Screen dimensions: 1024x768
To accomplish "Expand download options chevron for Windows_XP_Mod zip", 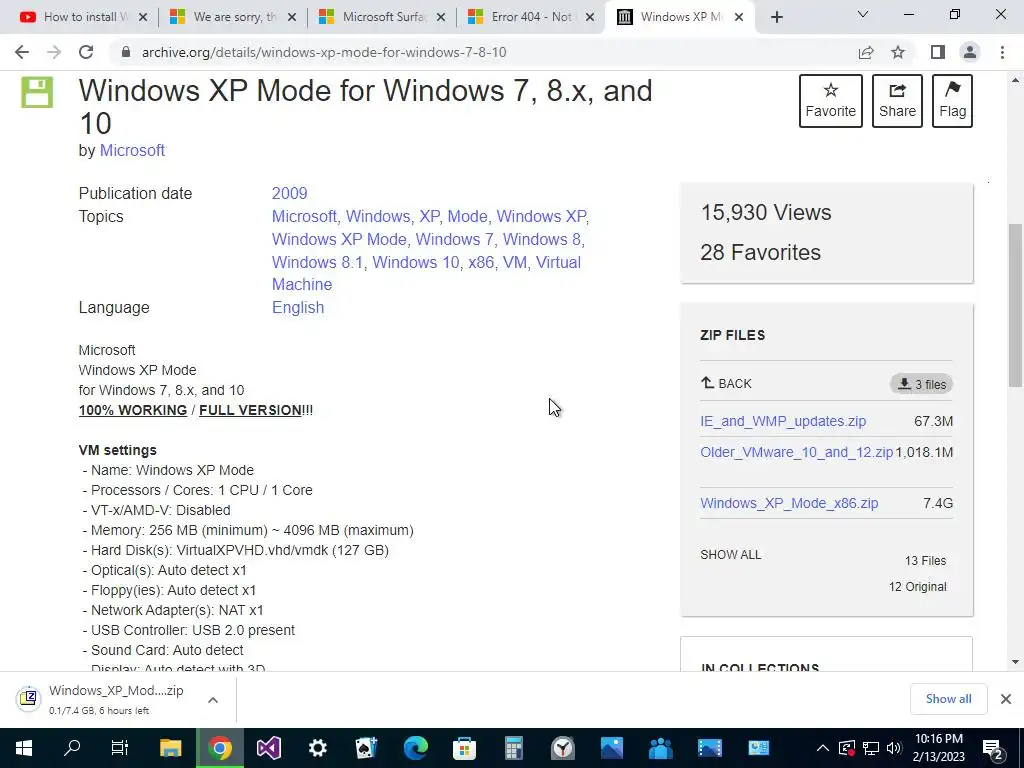I will (212, 700).
